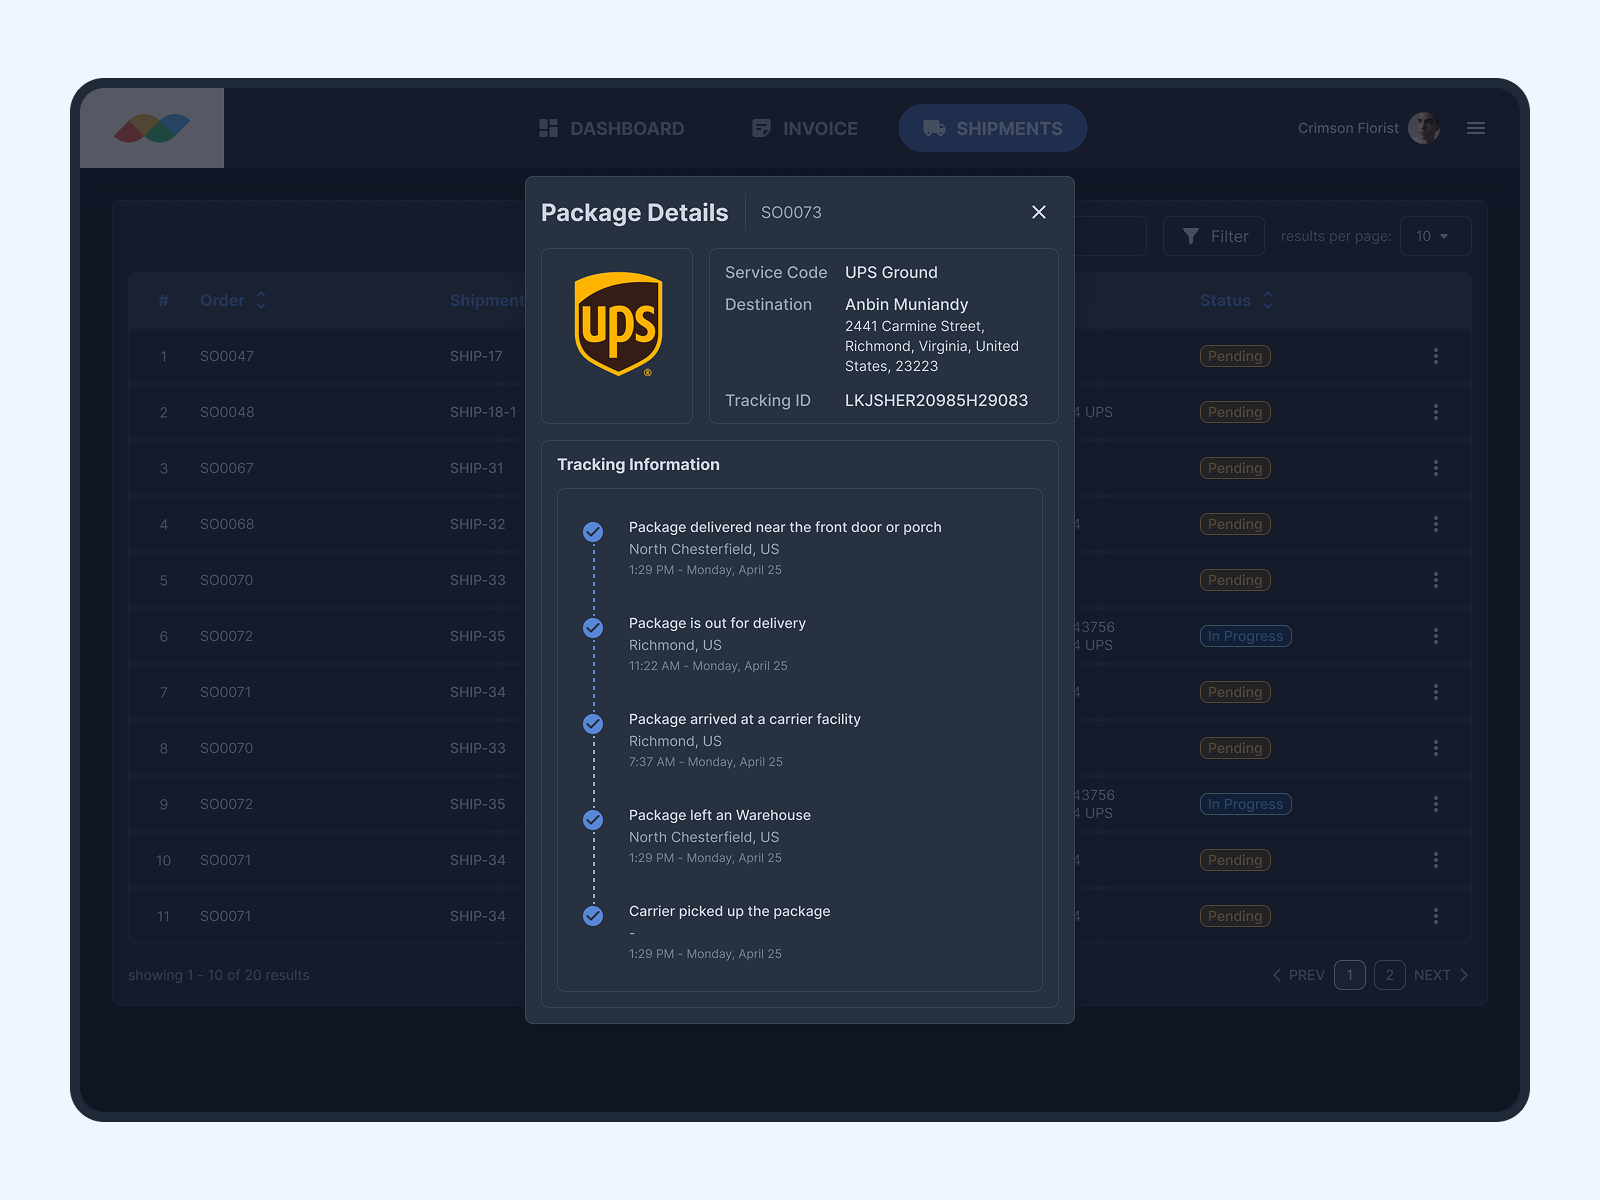Click Pending status of SO0047
Screen dimensions: 1600x1200
[1235, 356]
